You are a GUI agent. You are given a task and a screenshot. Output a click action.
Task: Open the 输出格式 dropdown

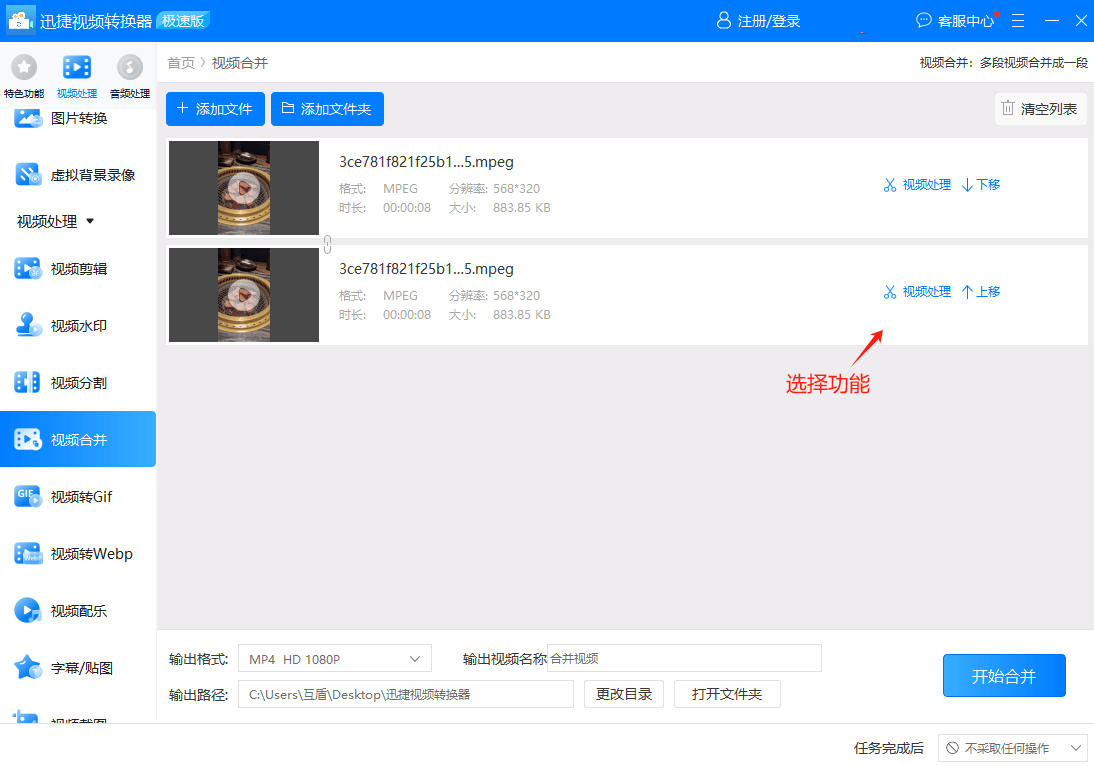(x=335, y=659)
